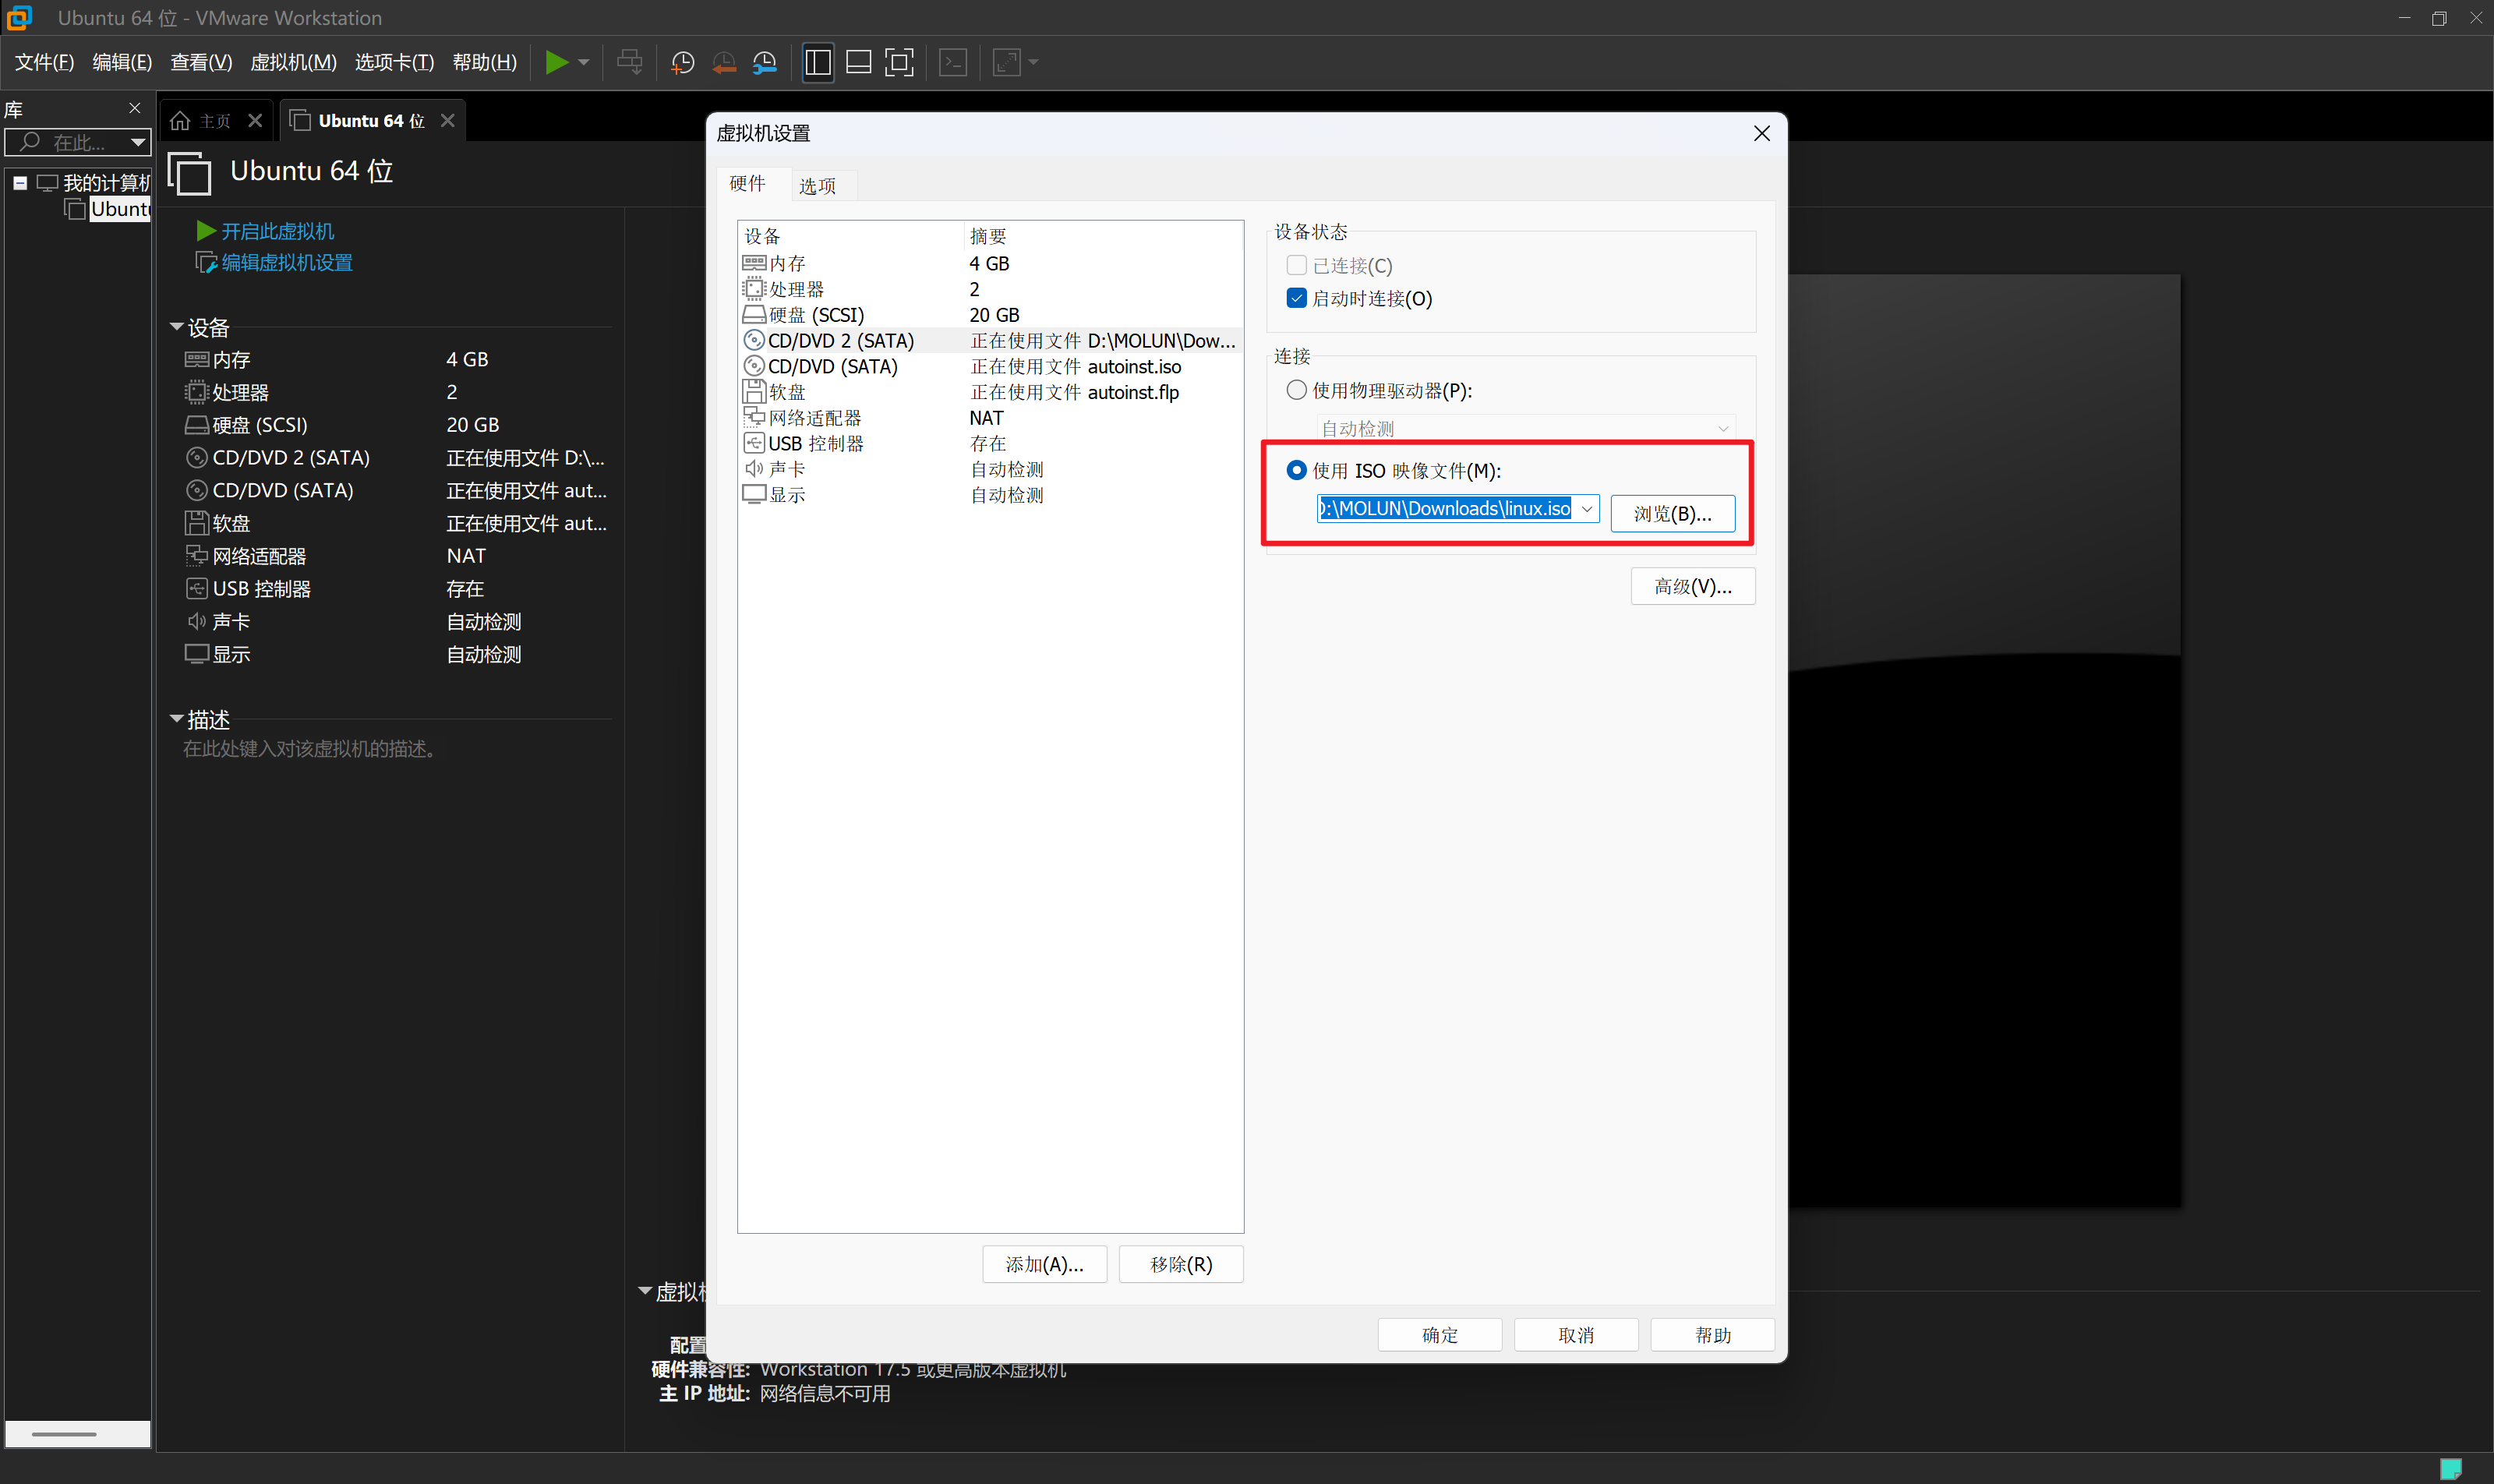The height and width of the screenshot is (1484, 2494).
Task: Click the ISO path linux.iso text field
Action: point(1445,509)
